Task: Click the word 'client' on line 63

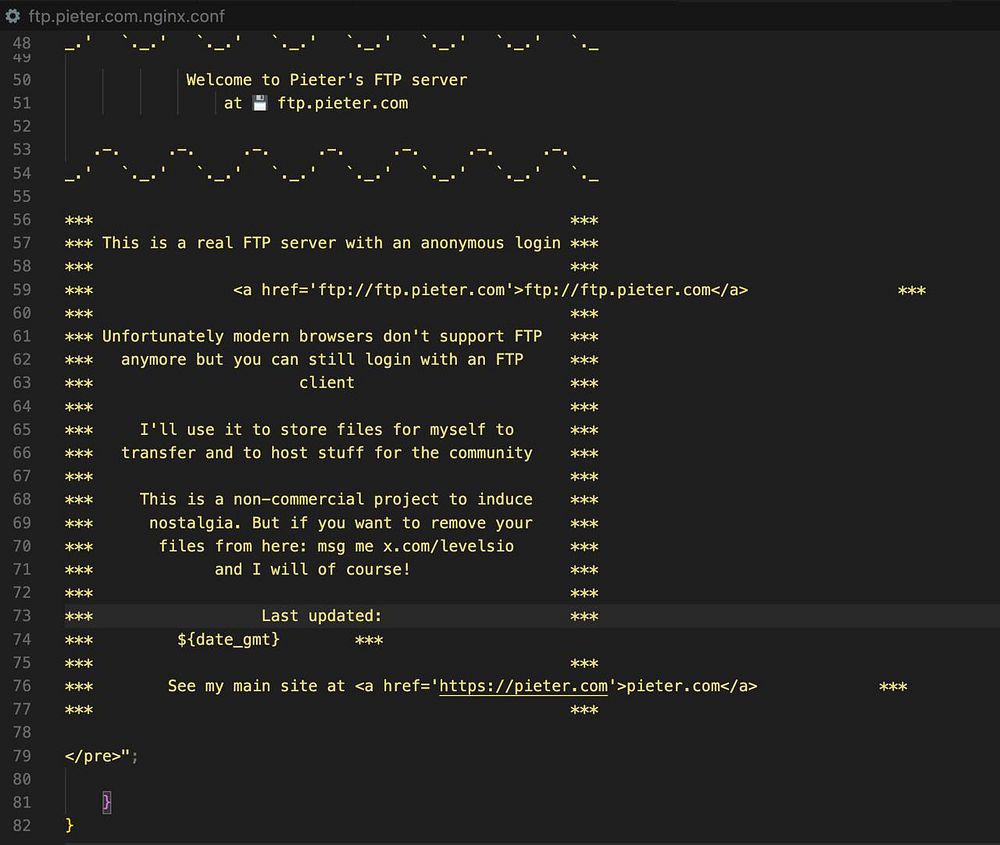Action: [327, 383]
